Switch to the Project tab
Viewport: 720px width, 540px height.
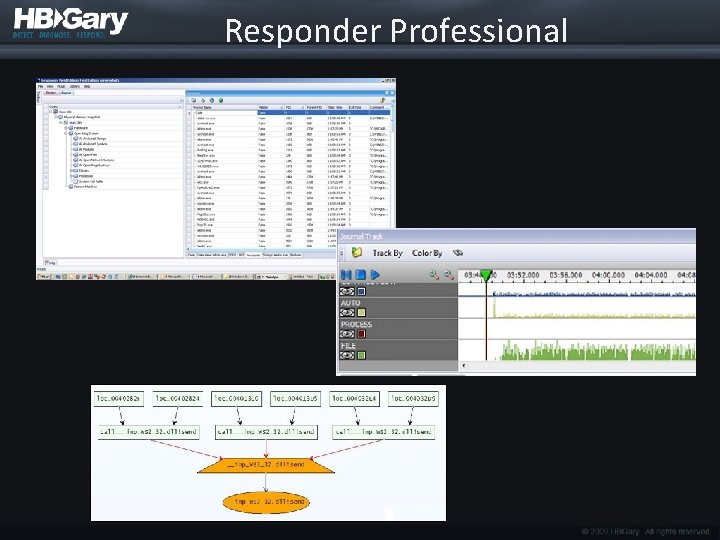[x=51, y=93]
